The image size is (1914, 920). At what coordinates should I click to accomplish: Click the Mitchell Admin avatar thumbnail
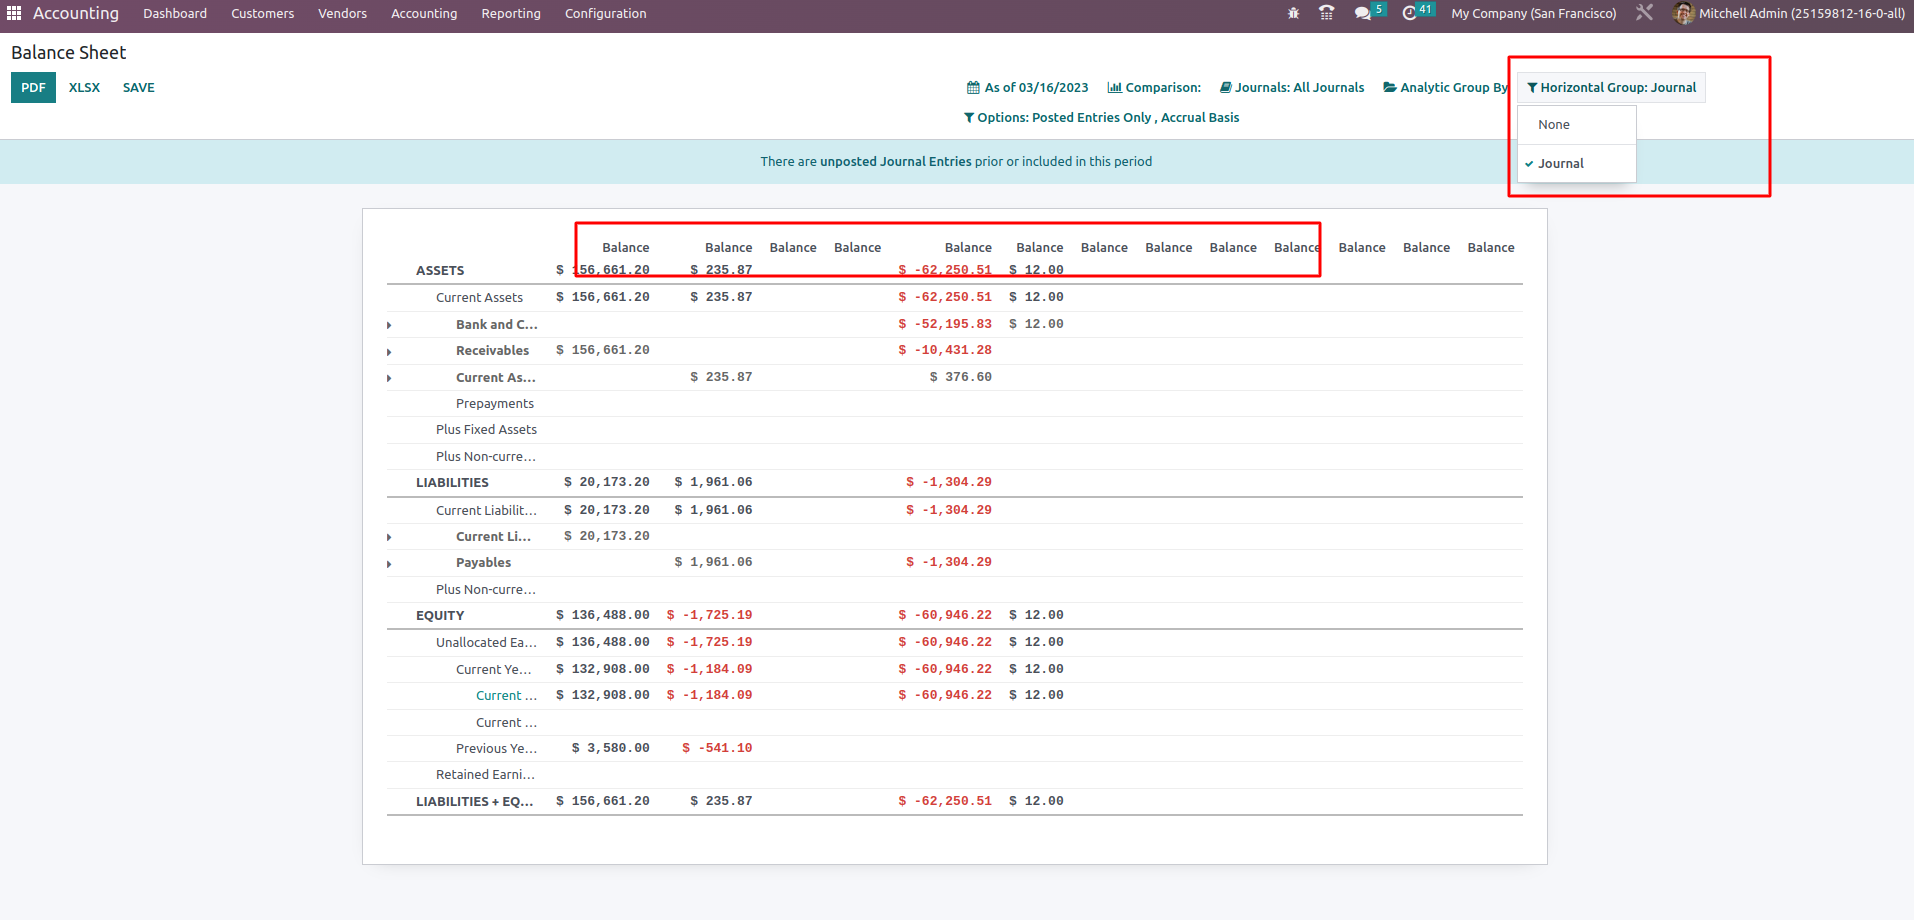pos(1683,13)
